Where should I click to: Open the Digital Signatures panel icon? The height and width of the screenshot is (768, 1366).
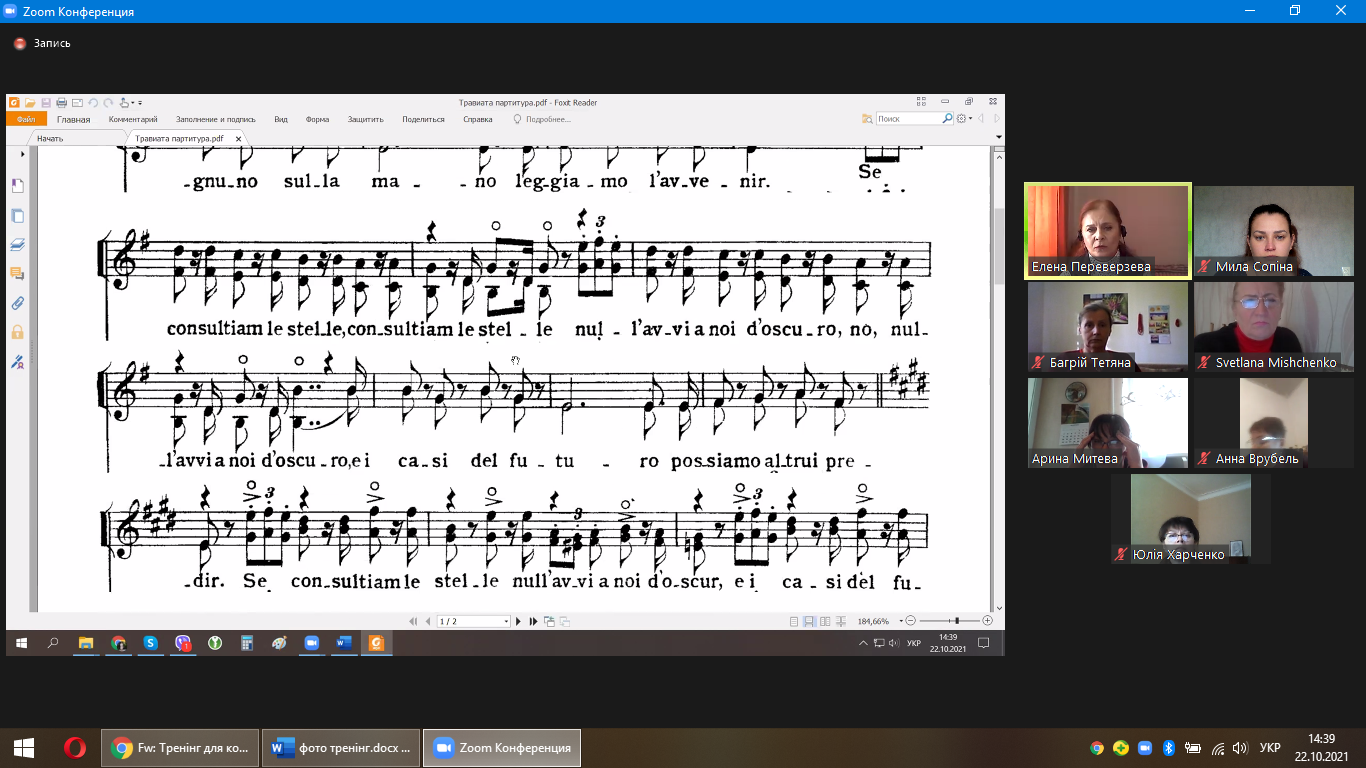click(x=17, y=362)
